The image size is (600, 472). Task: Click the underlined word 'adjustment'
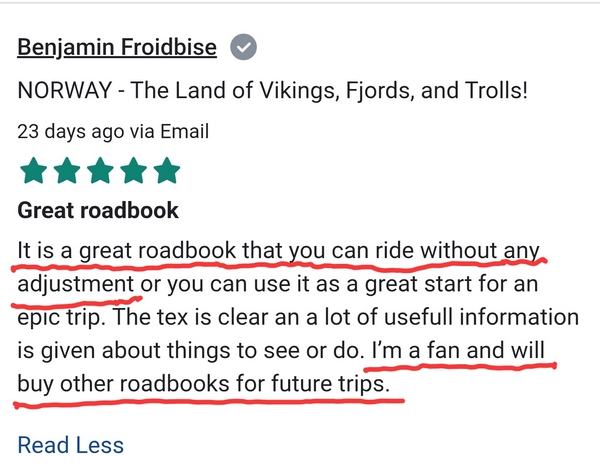tap(76, 284)
